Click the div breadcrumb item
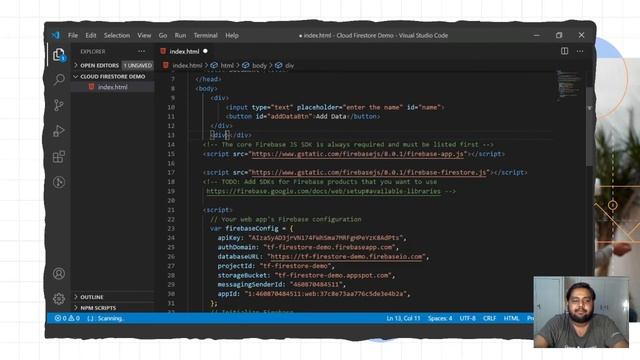The image size is (640, 360). pos(289,65)
